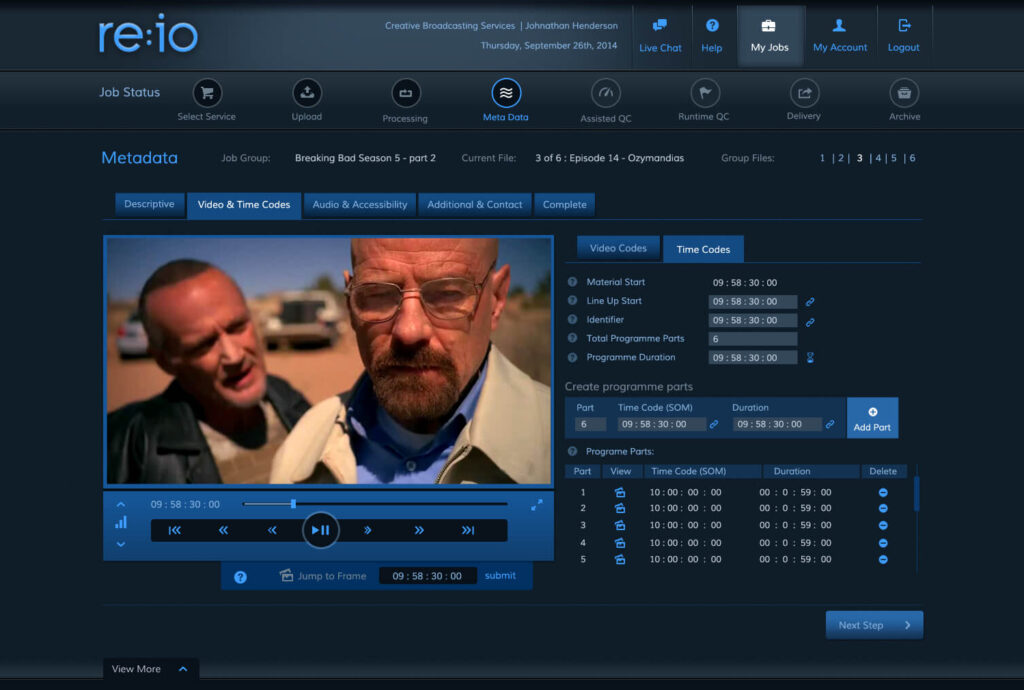Select the Time Codes sub-tab
Image resolution: width=1024 pixels, height=690 pixels.
coord(703,249)
